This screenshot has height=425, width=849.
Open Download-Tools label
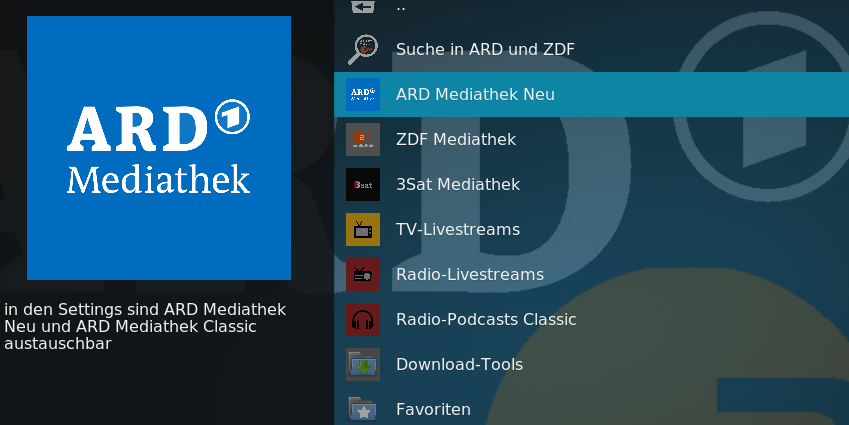460,364
